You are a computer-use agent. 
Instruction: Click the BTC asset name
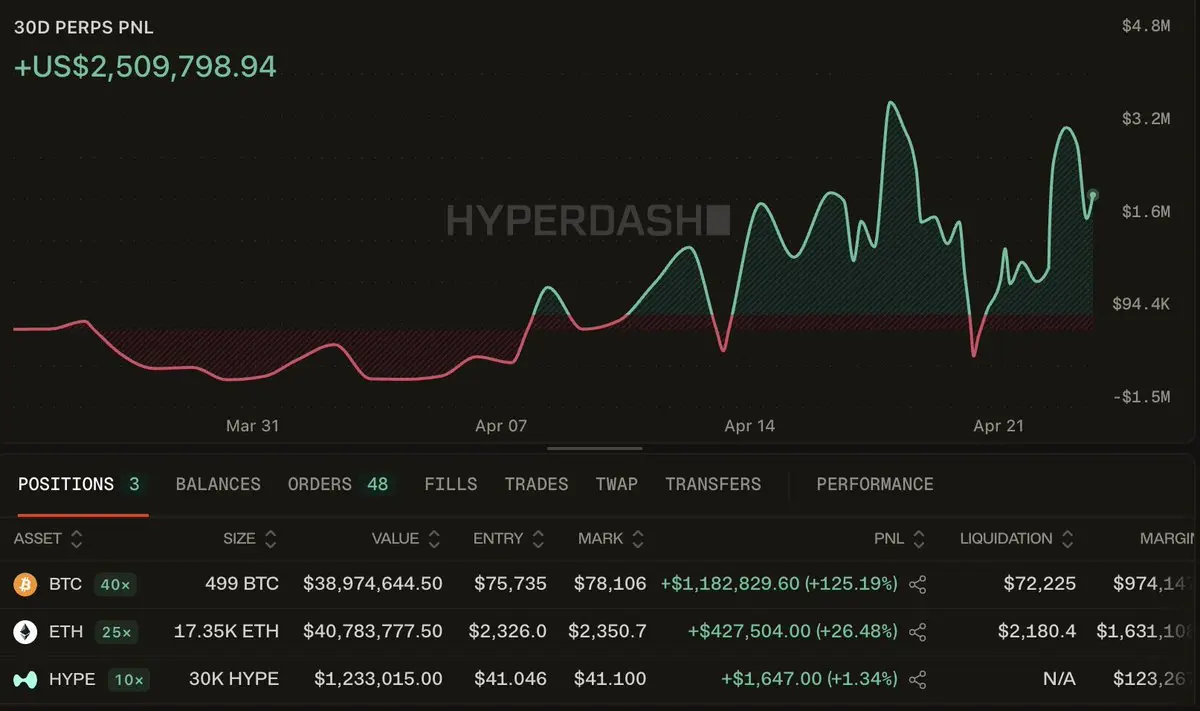click(x=65, y=584)
